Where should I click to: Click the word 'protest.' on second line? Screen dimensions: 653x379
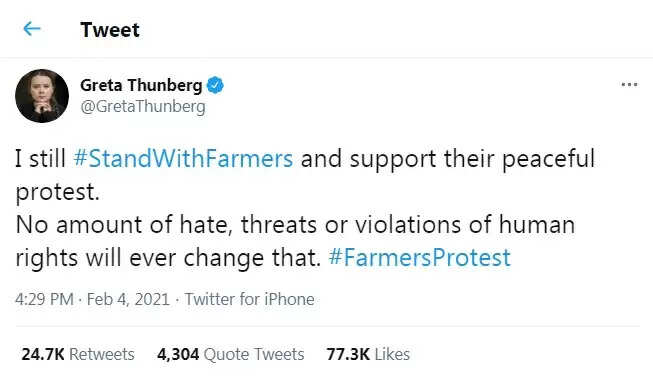tap(57, 192)
